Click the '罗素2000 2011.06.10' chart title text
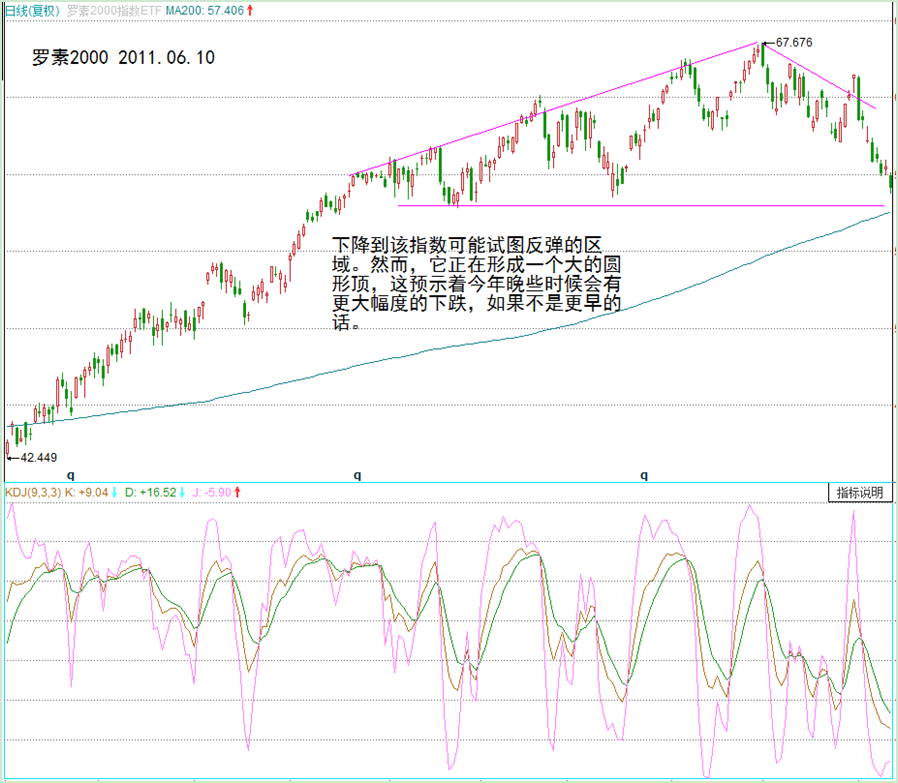The height and width of the screenshot is (783, 898). [x=123, y=57]
